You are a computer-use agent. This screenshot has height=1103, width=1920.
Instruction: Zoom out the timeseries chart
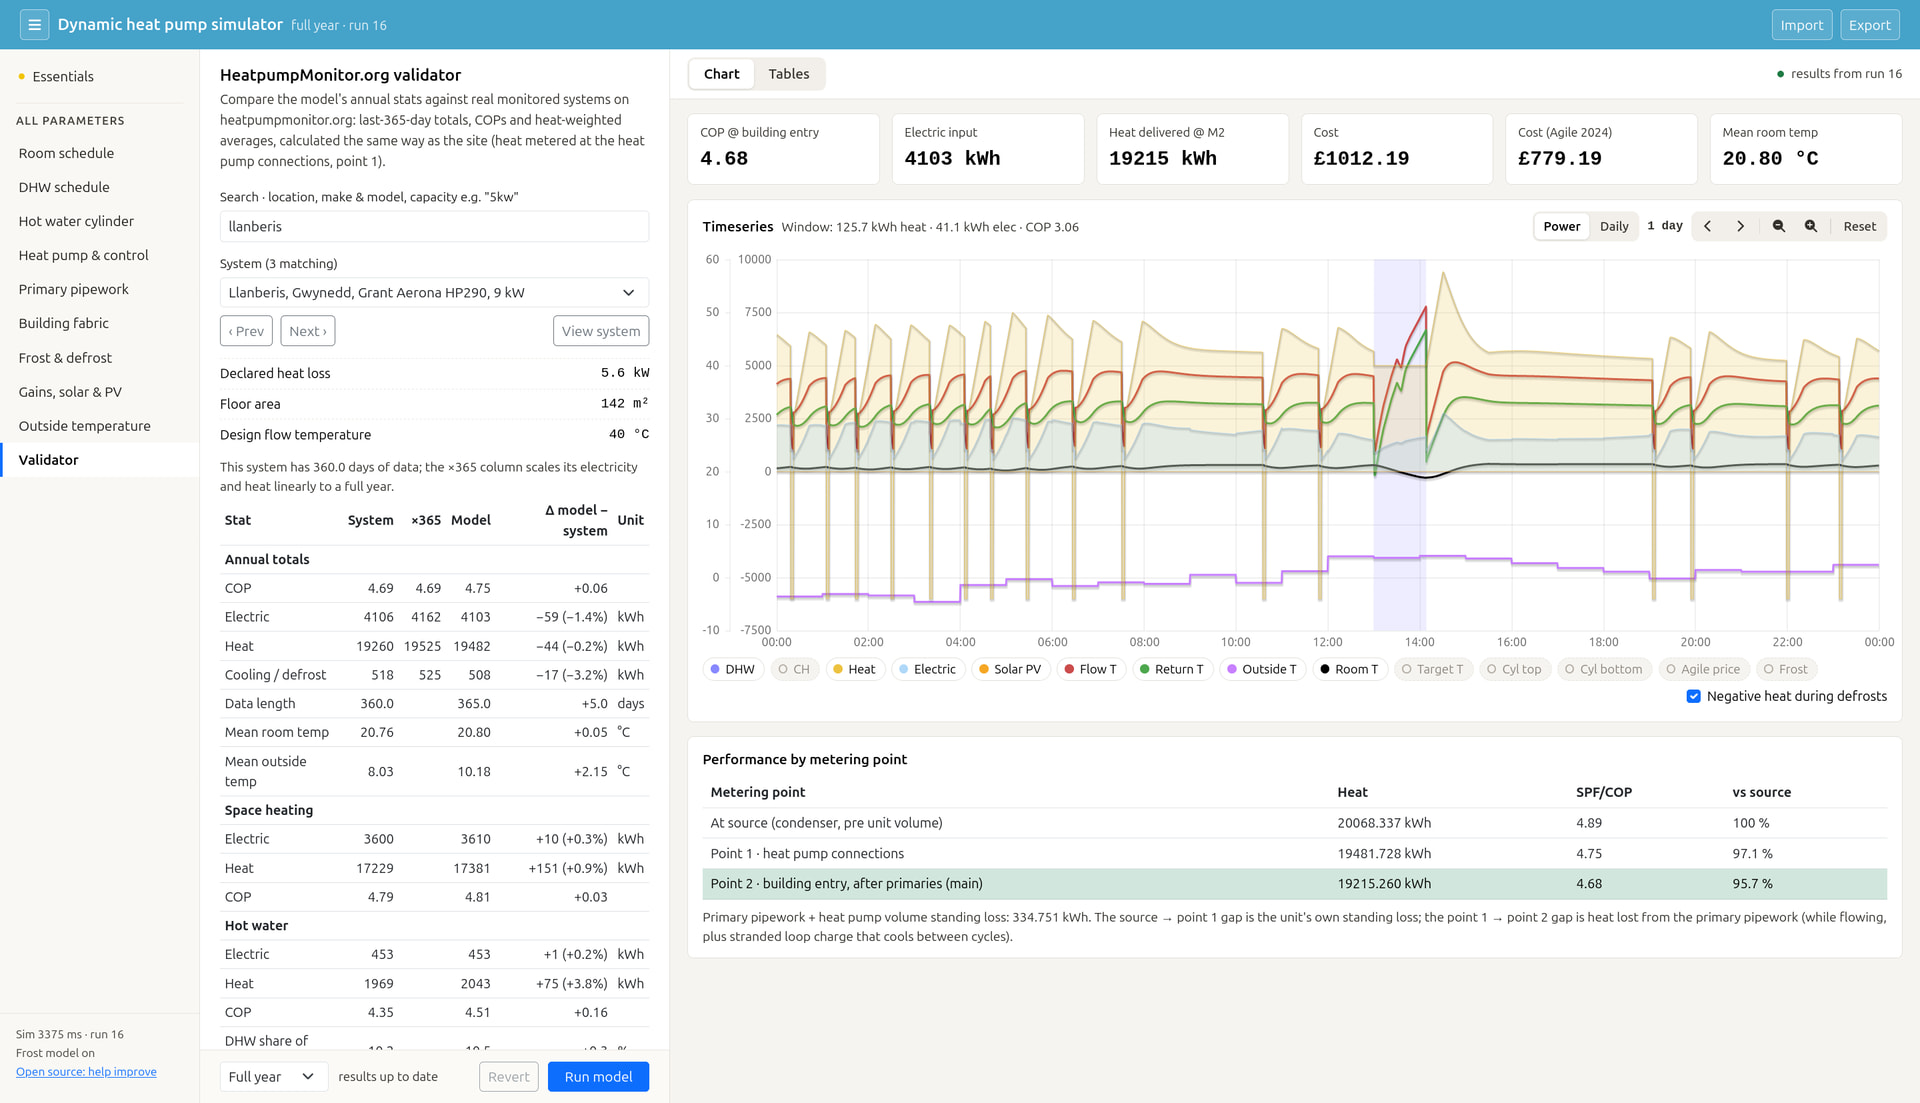tap(1779, 227)
